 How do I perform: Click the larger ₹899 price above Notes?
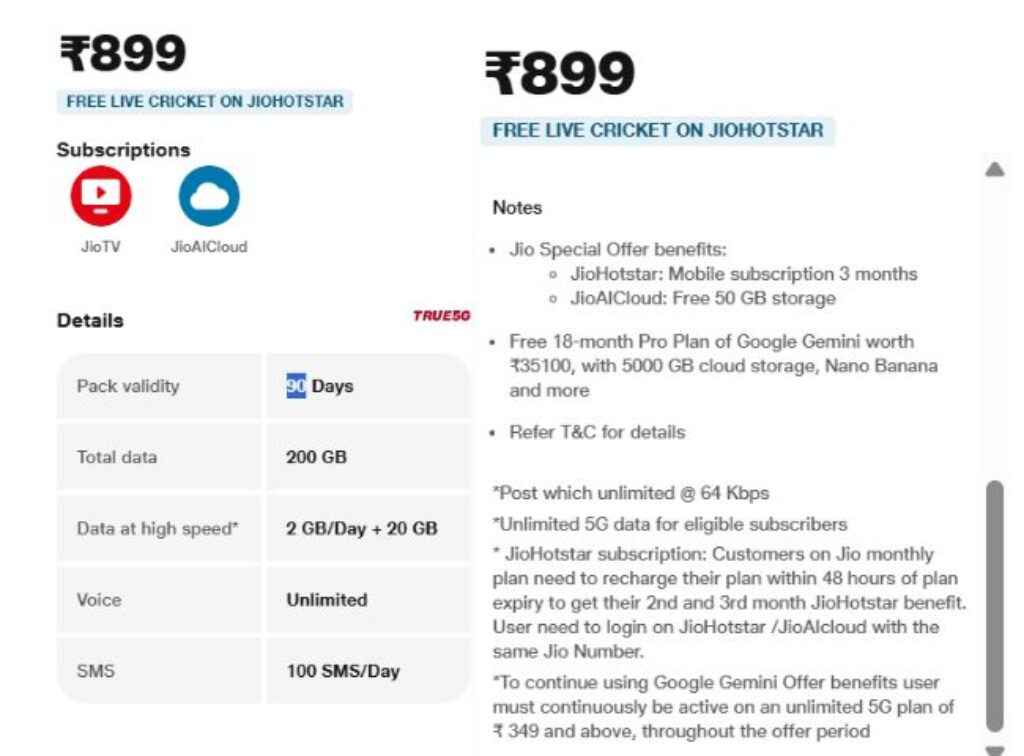560,74
